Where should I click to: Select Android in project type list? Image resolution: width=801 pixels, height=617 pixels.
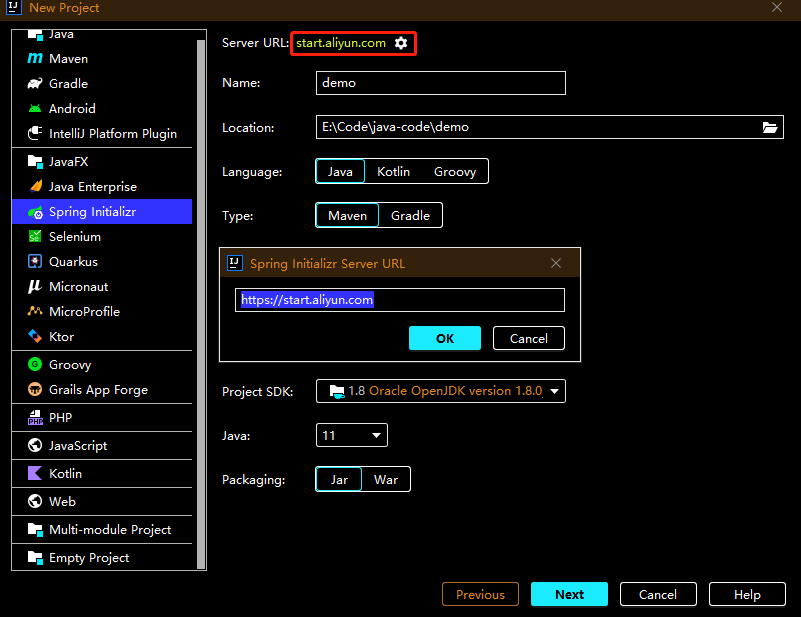click(102, 108)
